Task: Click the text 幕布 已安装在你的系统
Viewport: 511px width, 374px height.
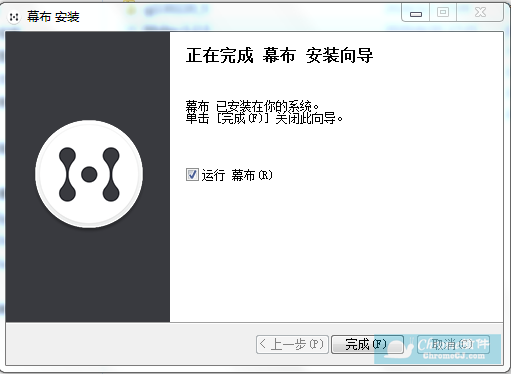Action: 252,107
